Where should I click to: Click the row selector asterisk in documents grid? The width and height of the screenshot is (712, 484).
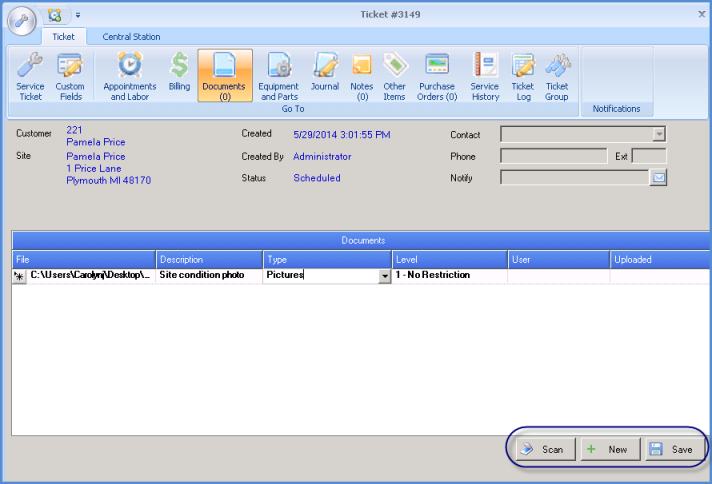[19, 276]
